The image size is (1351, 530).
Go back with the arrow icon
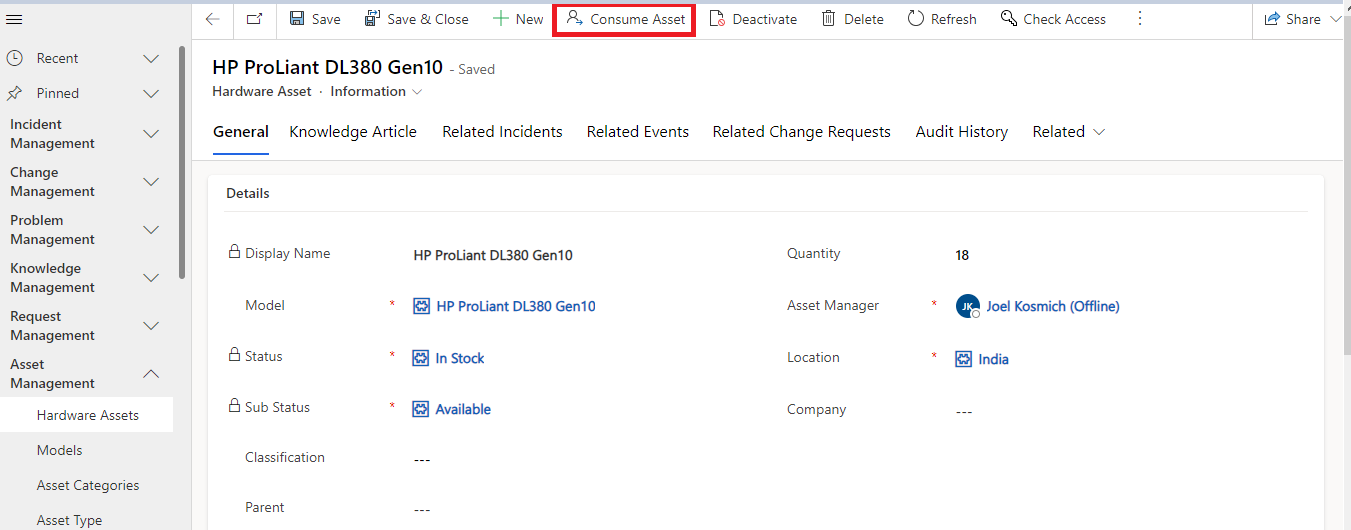click(212, 19)
